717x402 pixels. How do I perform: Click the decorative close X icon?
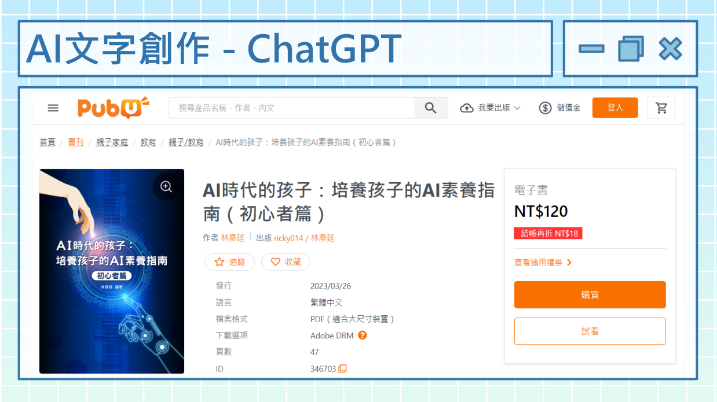point(670,48)
